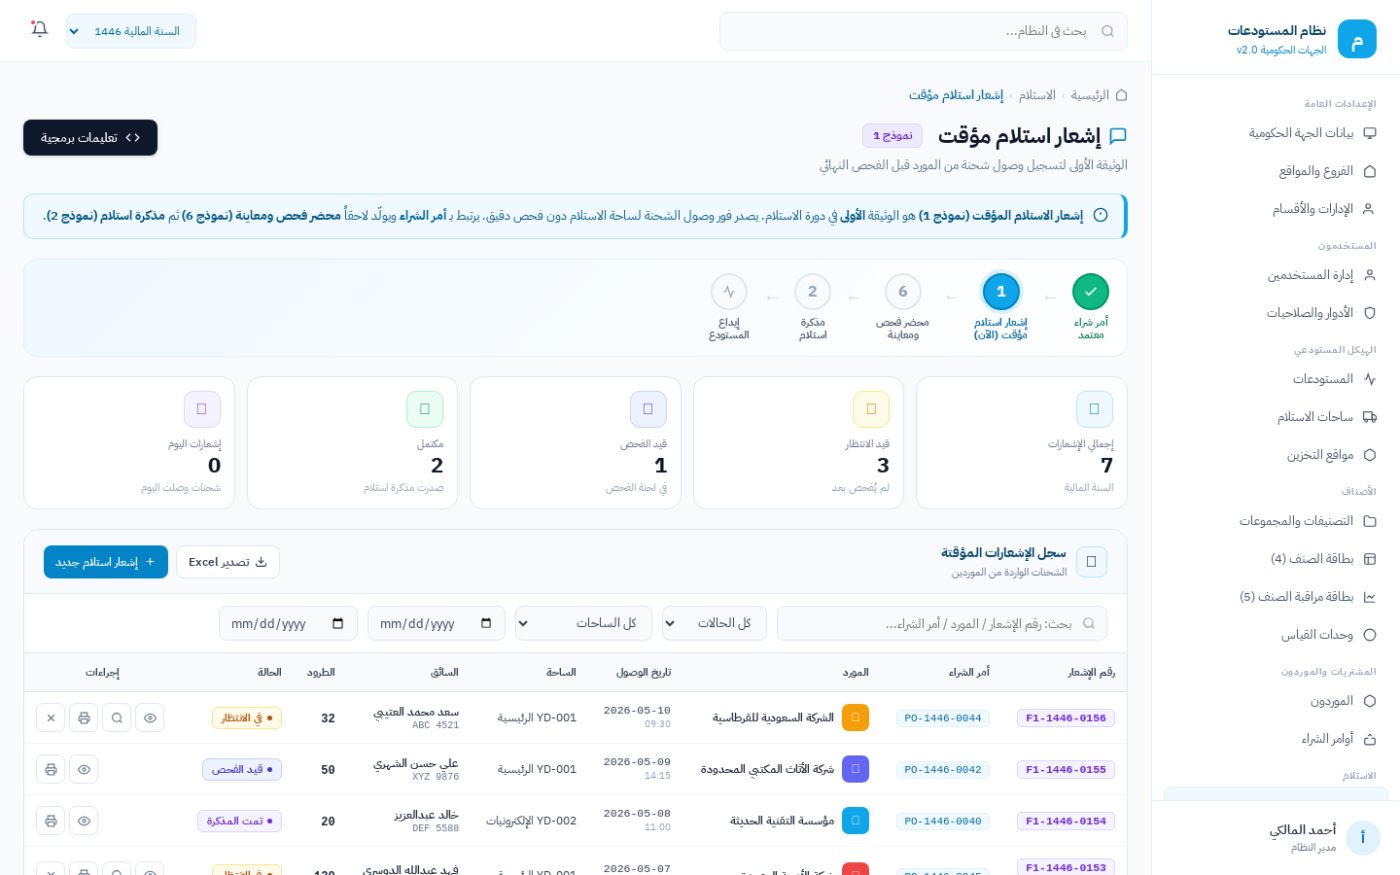Click the approved purchase order checkmark step

[x=1090, y=292]
